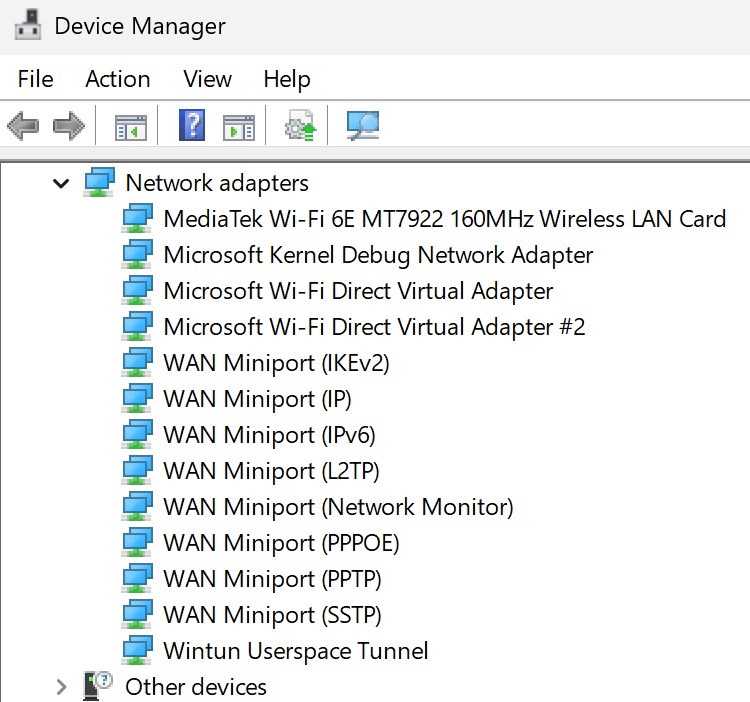Select Microsoft Kernel Debug Network Adapter
The image size is (750, 702).
coord(378,255)
